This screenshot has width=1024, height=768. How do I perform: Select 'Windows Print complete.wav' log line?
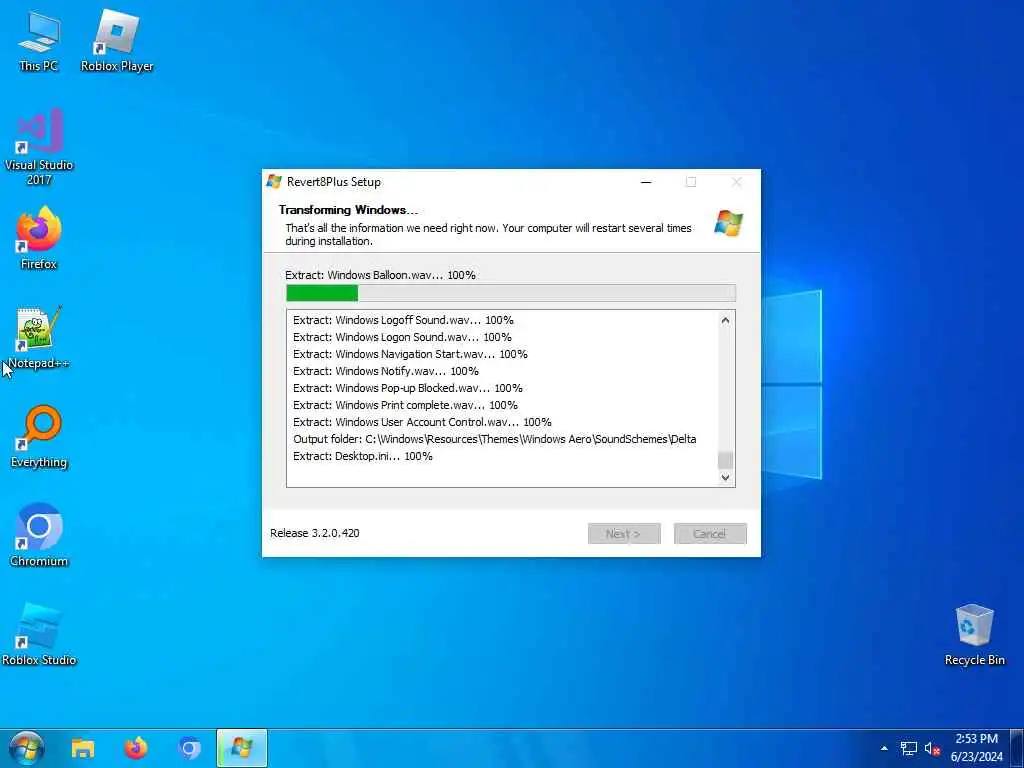405,405
